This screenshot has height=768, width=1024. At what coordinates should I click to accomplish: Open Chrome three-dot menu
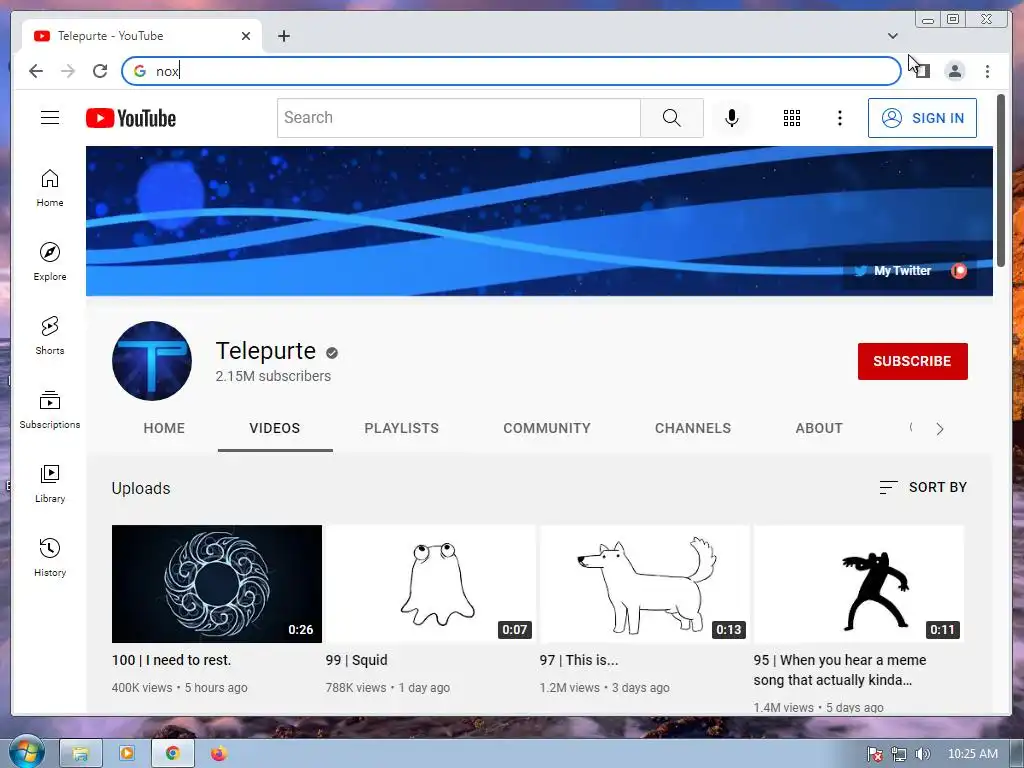click(987, 71)
